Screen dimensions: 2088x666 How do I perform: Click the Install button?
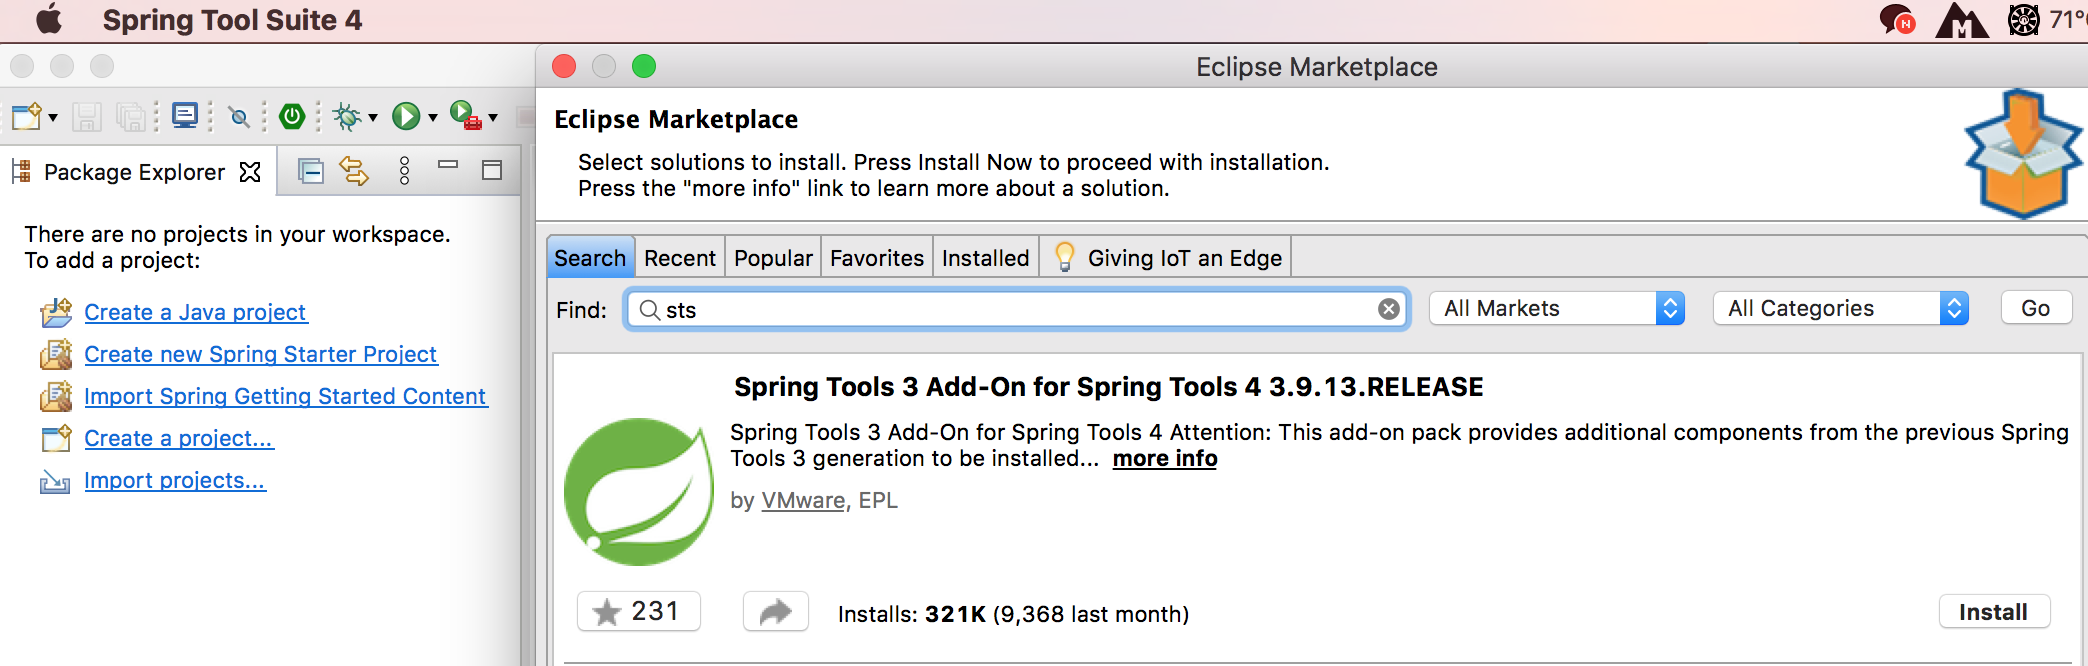tap(1994, 612)
